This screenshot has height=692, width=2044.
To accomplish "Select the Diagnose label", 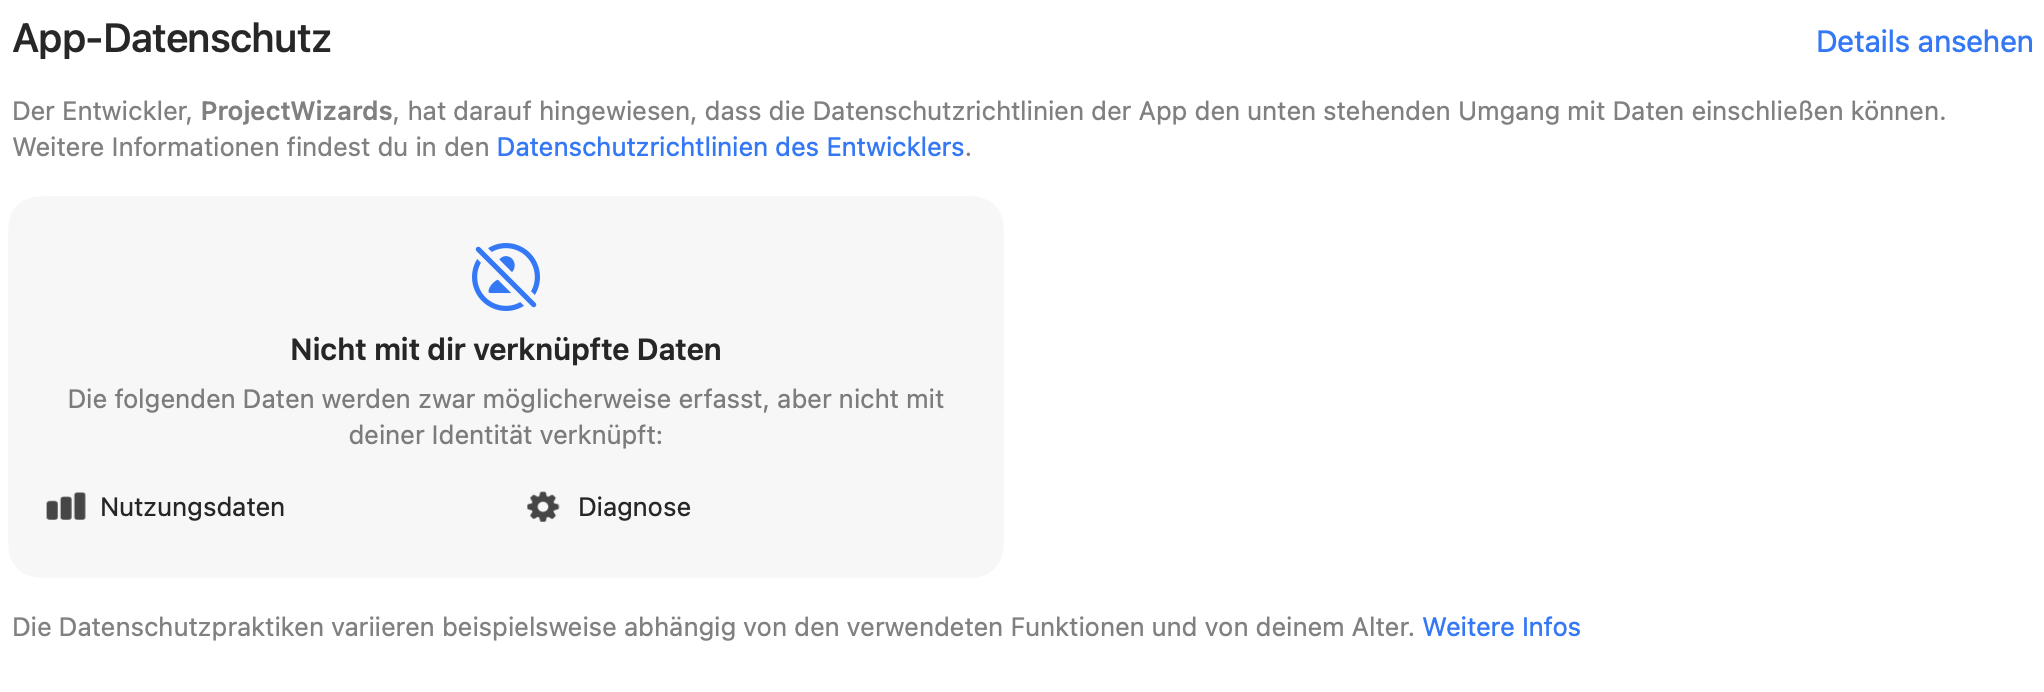I will click(x=634, y=507).
